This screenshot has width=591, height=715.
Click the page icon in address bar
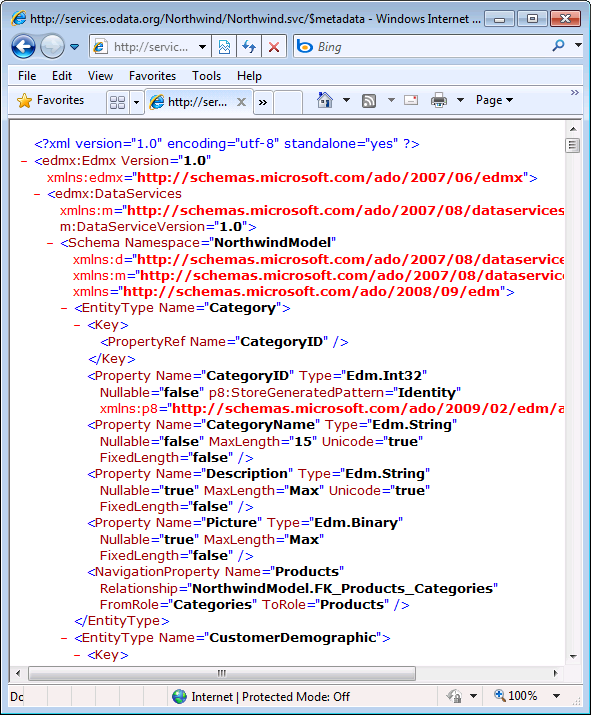click(x=100, y=47)
